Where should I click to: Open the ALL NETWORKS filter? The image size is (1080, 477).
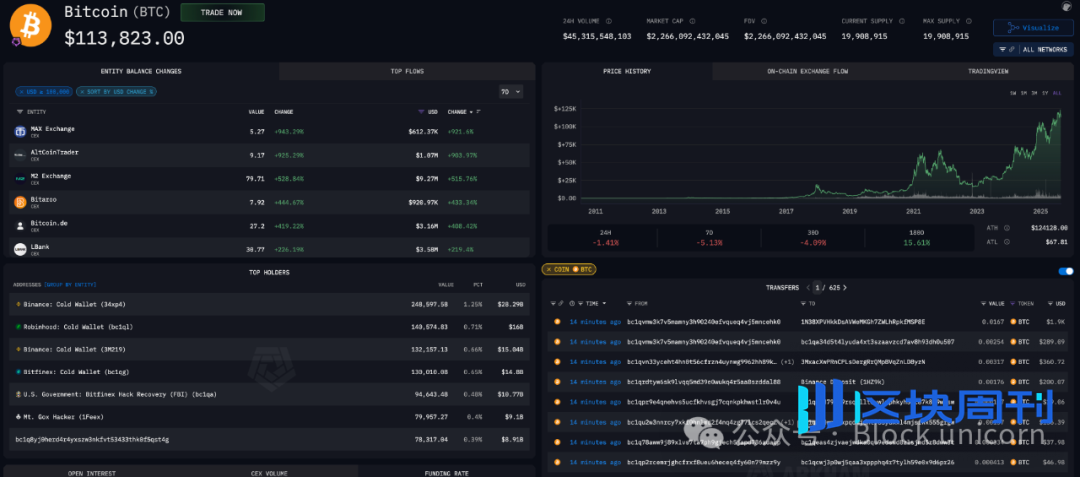[1032, 50]
